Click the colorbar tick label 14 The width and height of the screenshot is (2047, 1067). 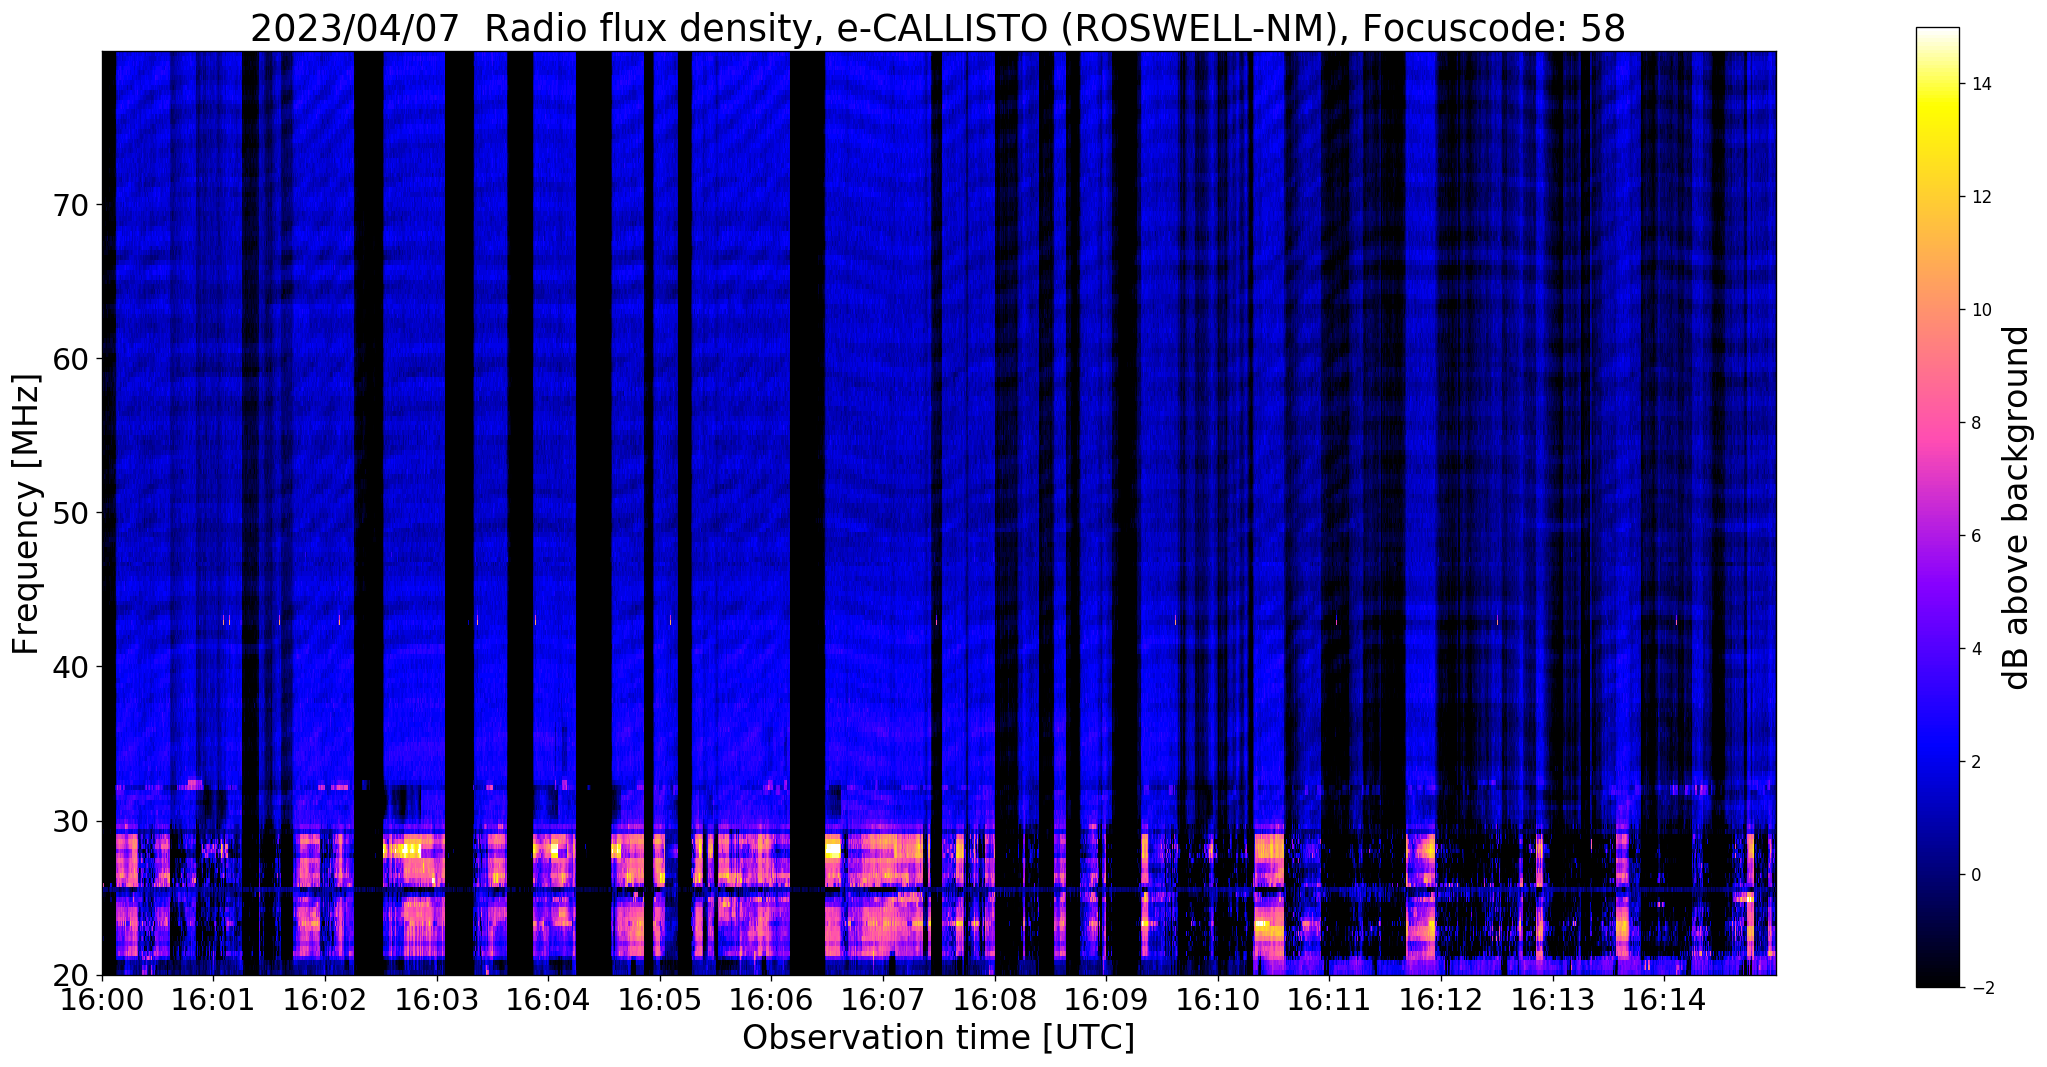tap(1980, 84)
